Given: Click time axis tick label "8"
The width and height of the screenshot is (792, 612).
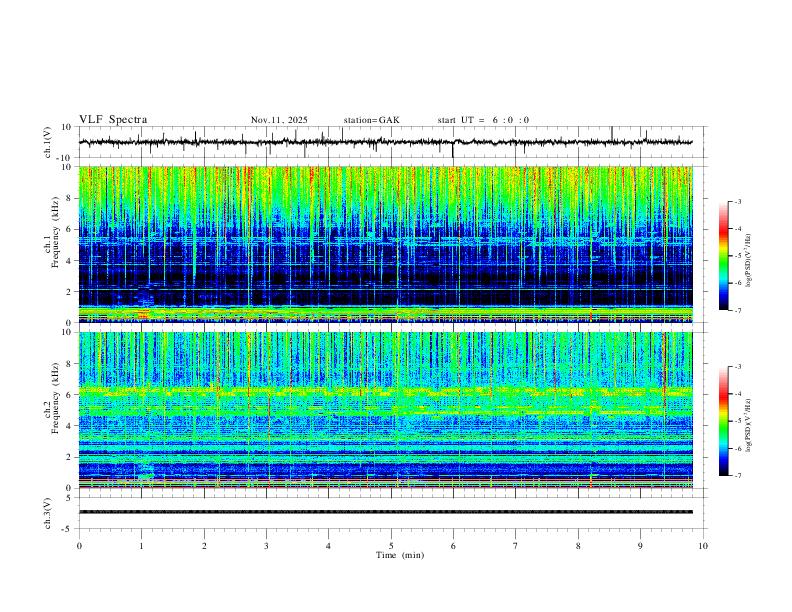Looking at the screenshot, I should [x=578, y=546].
